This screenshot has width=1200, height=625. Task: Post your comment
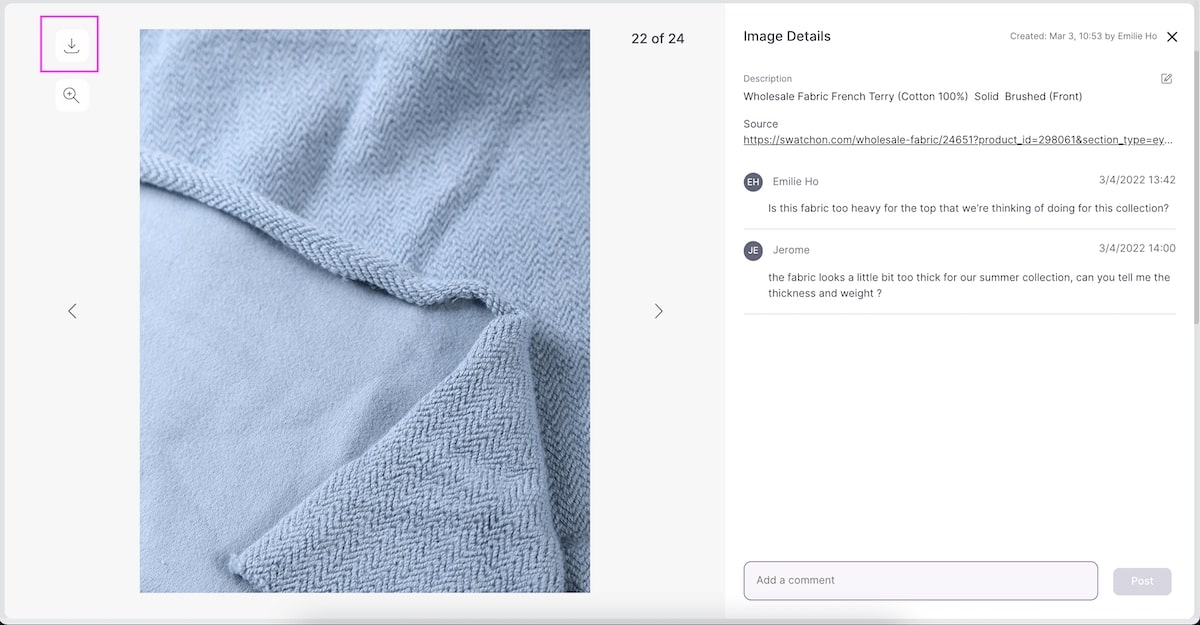coord(1141,581)
